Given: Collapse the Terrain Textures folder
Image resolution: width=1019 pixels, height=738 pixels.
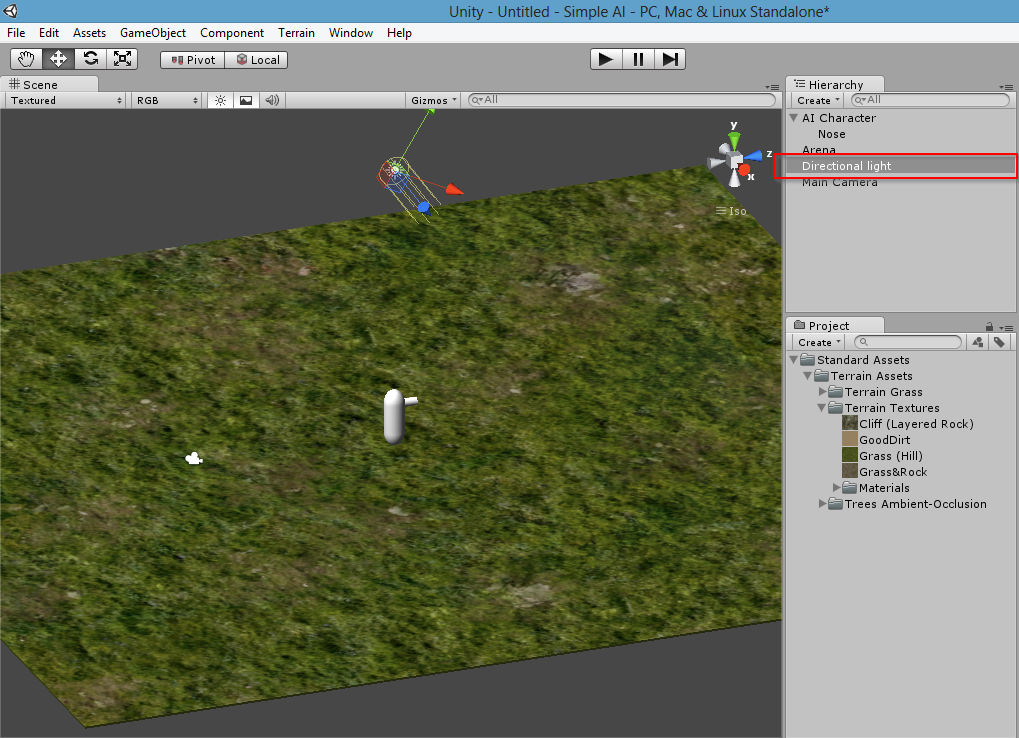Looking at the screenshot, I should [822, 408].
